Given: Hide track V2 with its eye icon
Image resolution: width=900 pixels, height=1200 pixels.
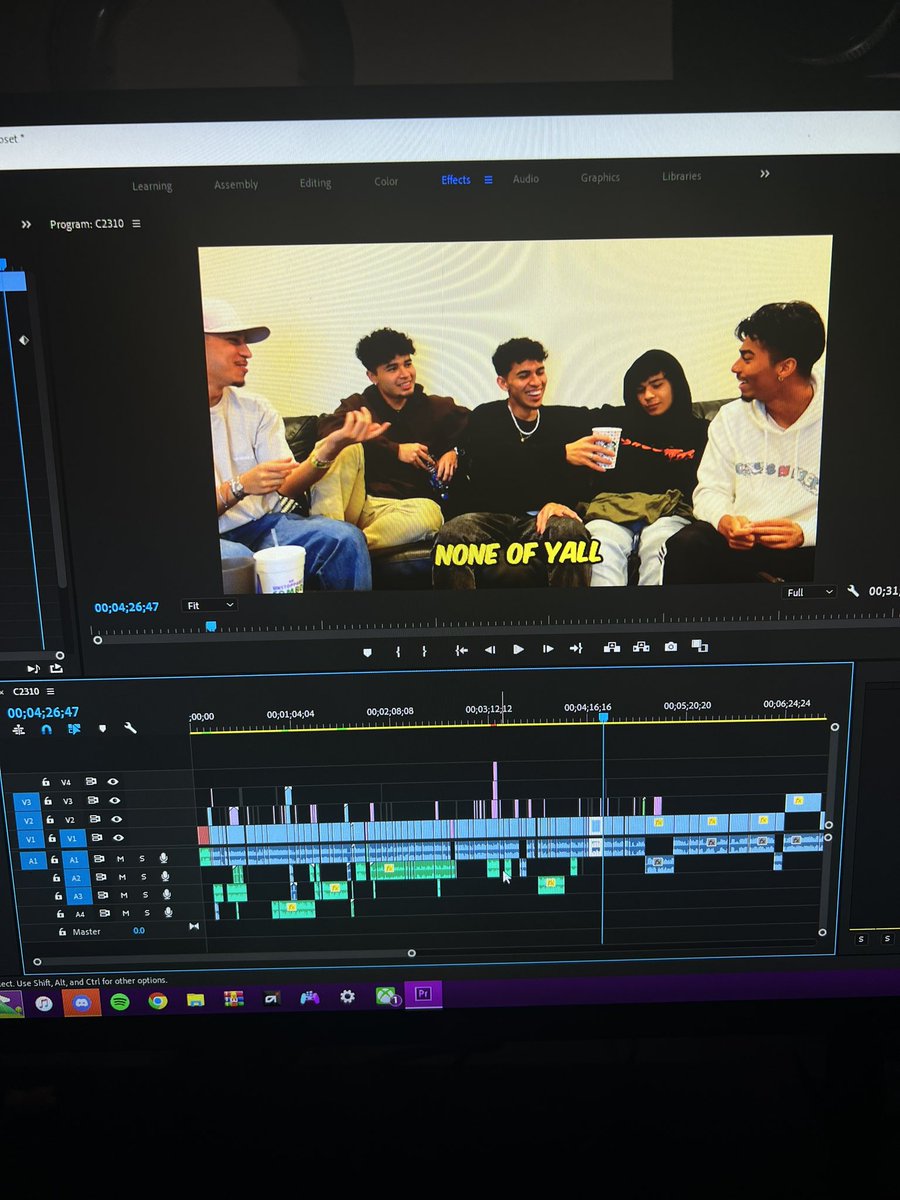Looking at the screenshot, I should pyautogui.click(x=117, y=819).
